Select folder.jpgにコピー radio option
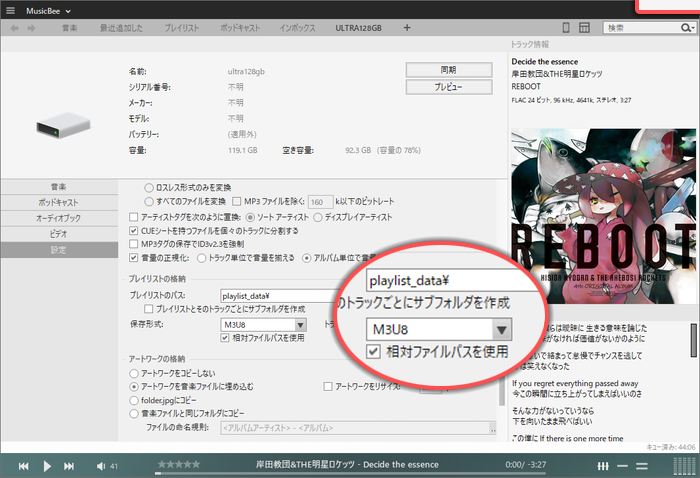700x478 pixels. [x=134, y=400]
